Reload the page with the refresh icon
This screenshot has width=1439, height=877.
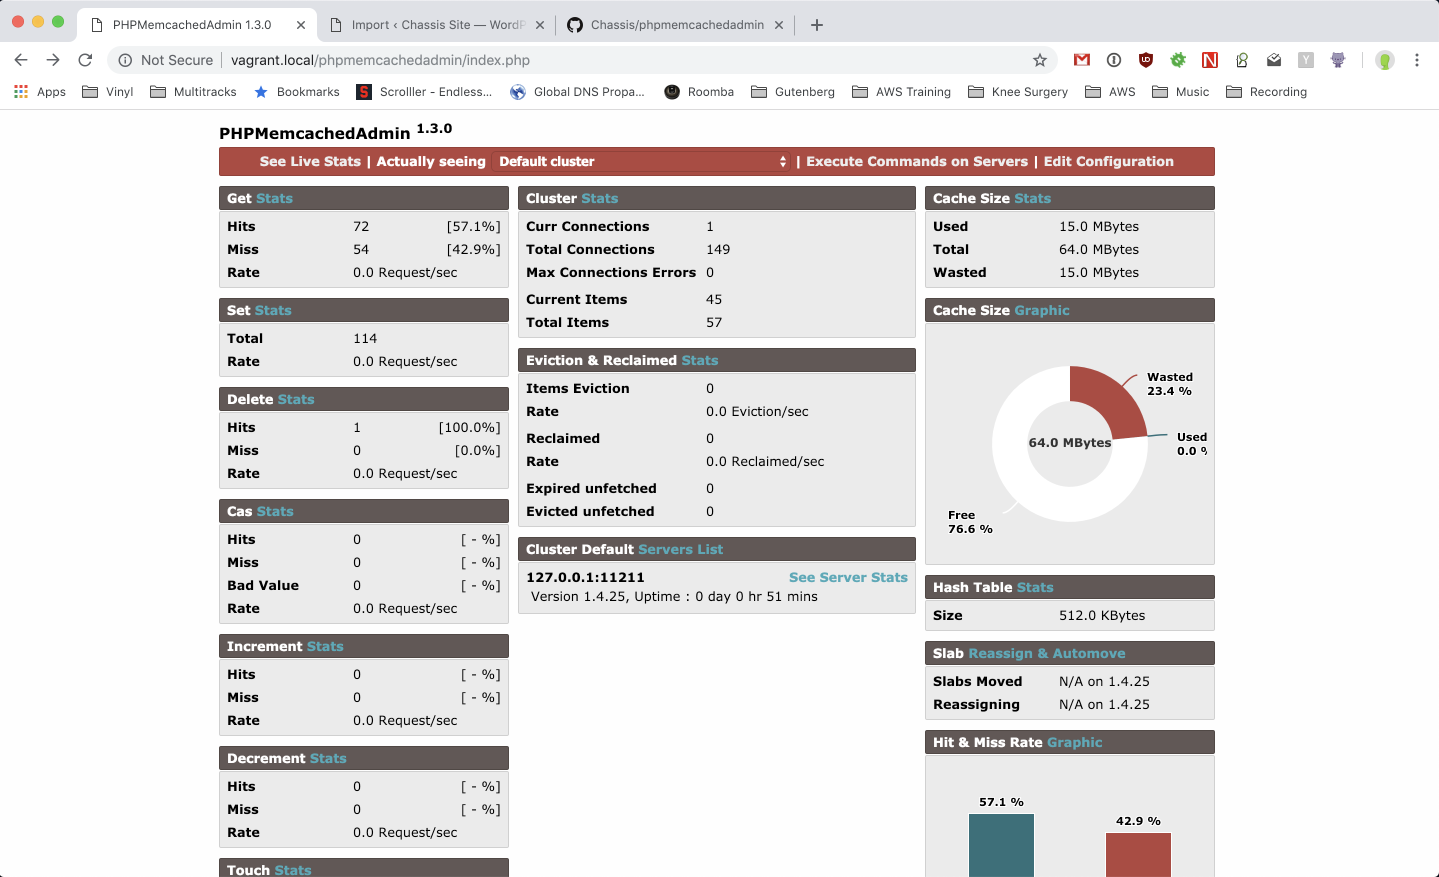tap(85, 60)
